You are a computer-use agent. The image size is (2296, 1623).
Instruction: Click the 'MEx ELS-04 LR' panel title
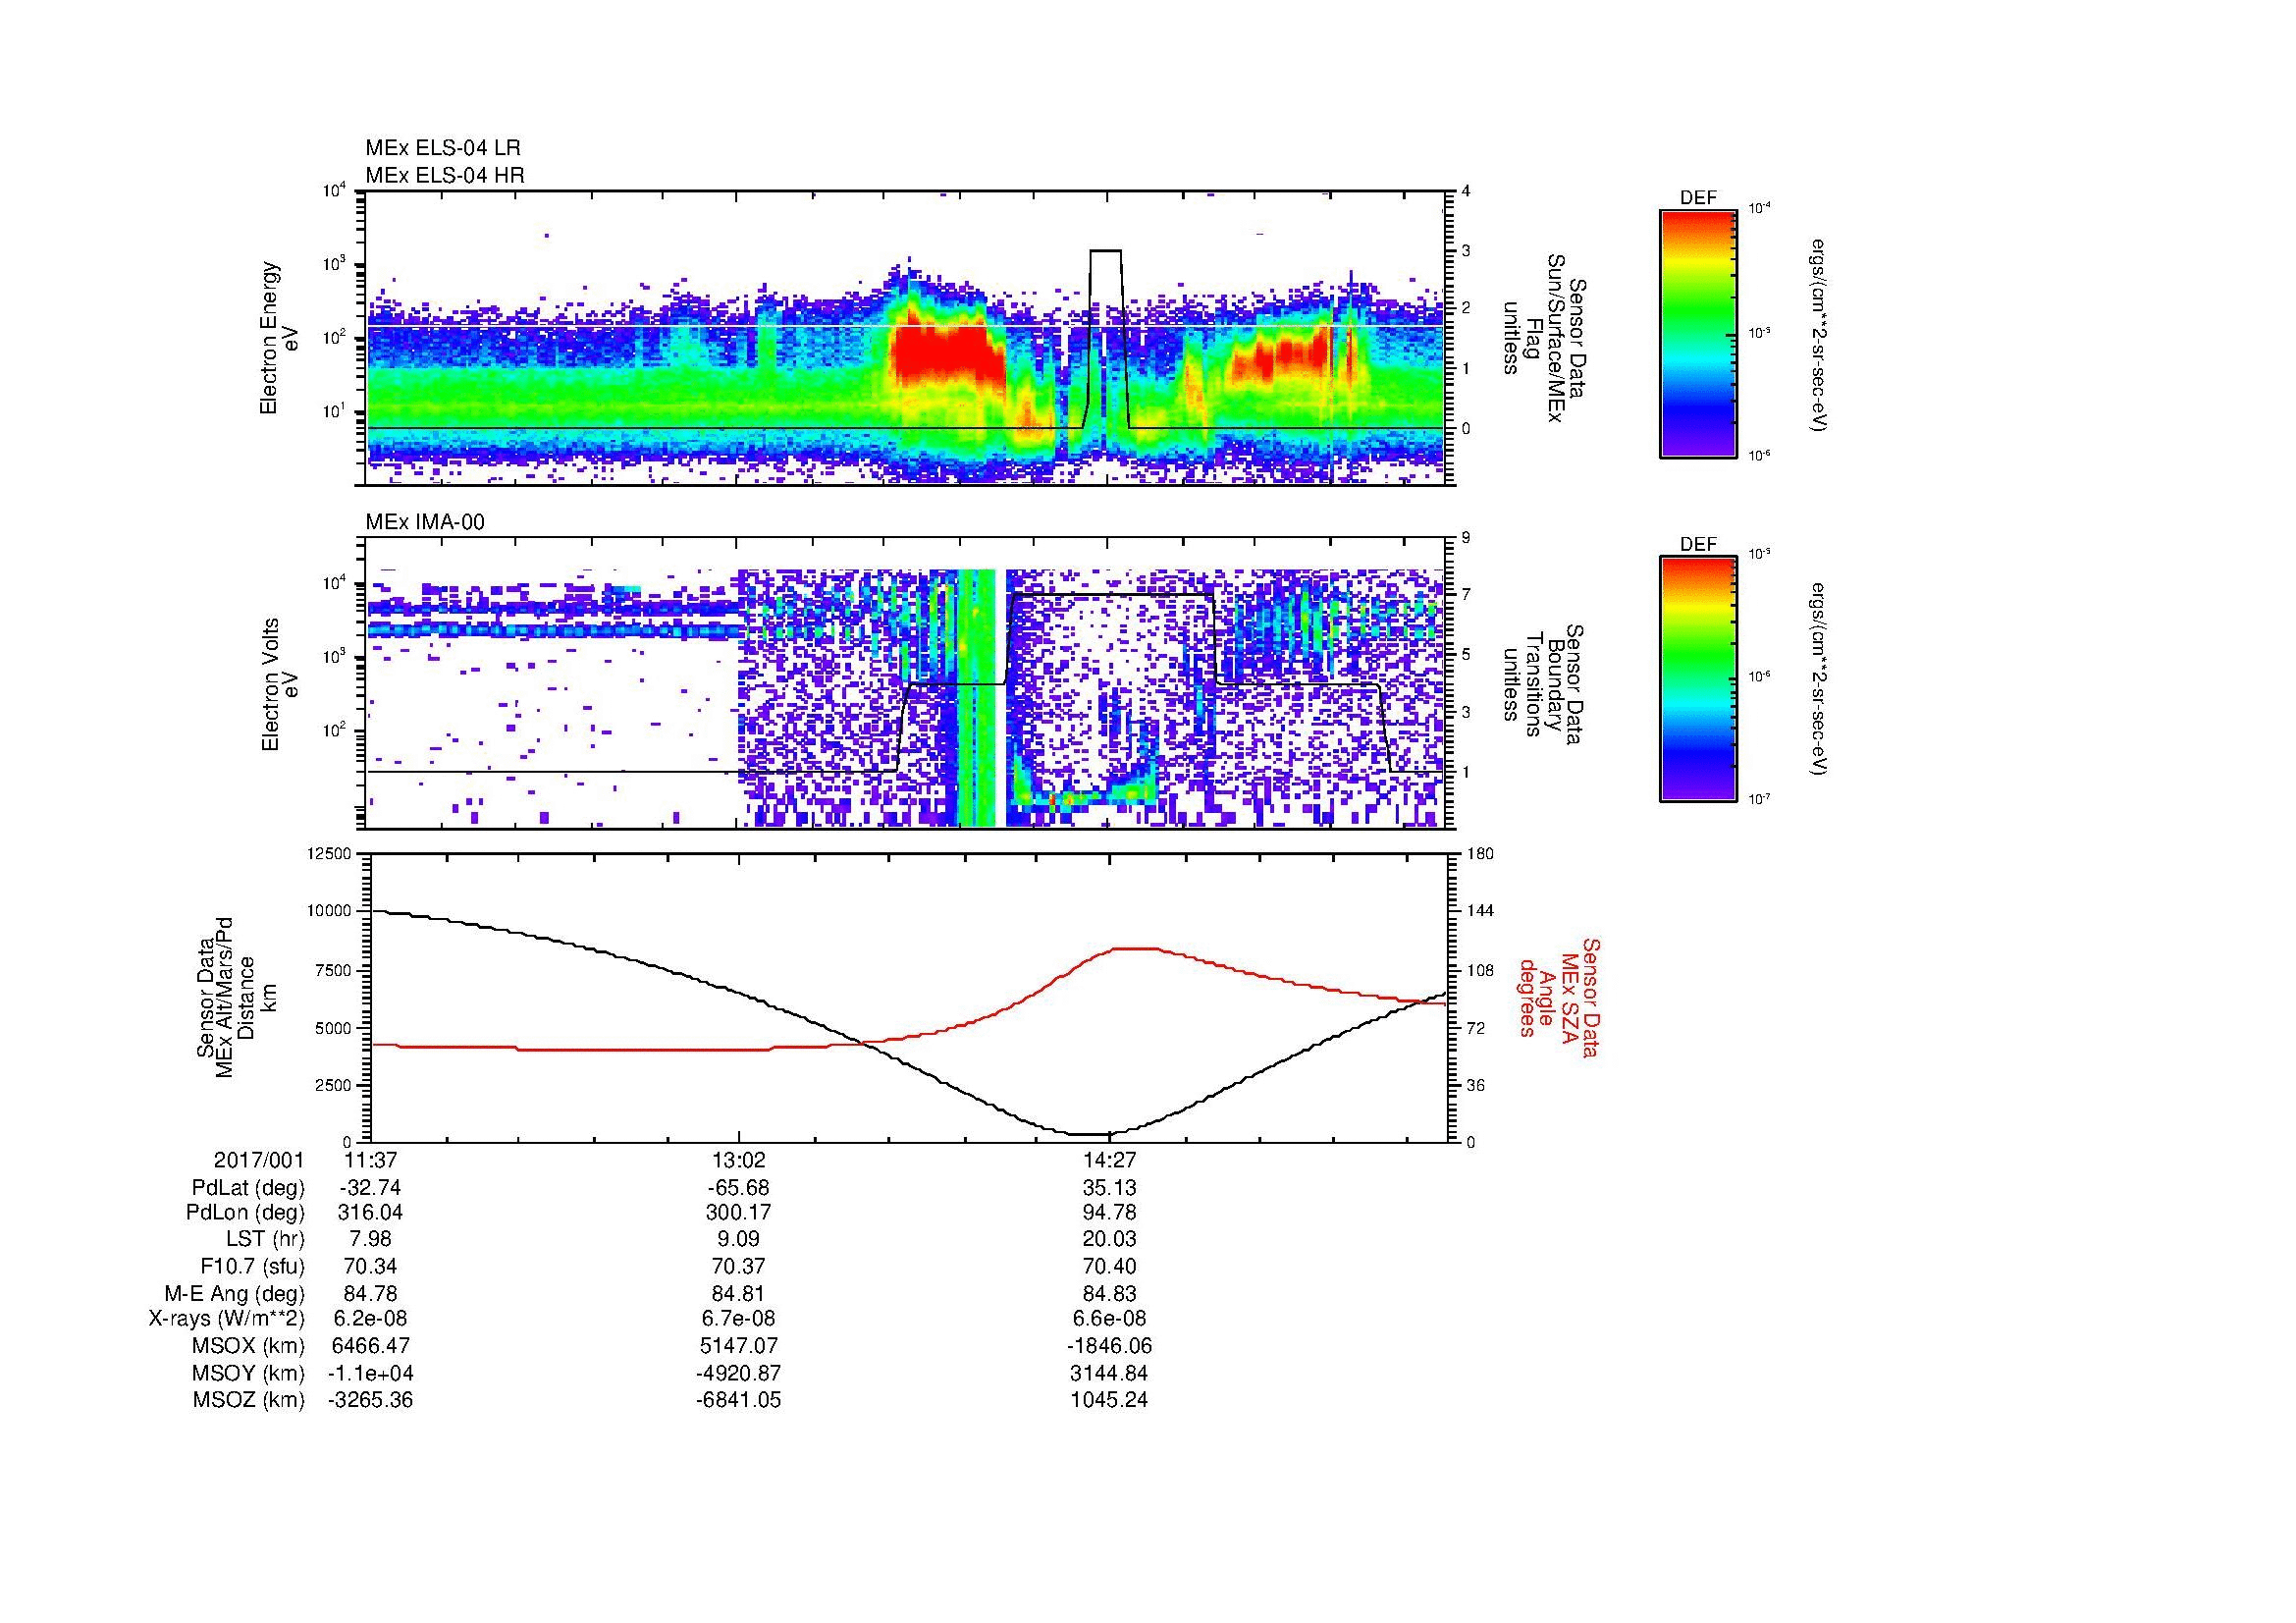(443, 148)
